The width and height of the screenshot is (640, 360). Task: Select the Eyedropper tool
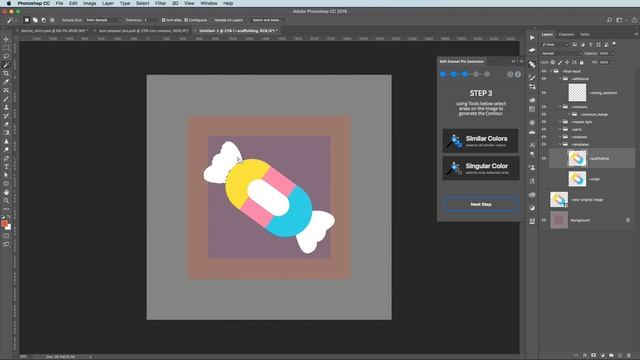(x=6, y=82)
